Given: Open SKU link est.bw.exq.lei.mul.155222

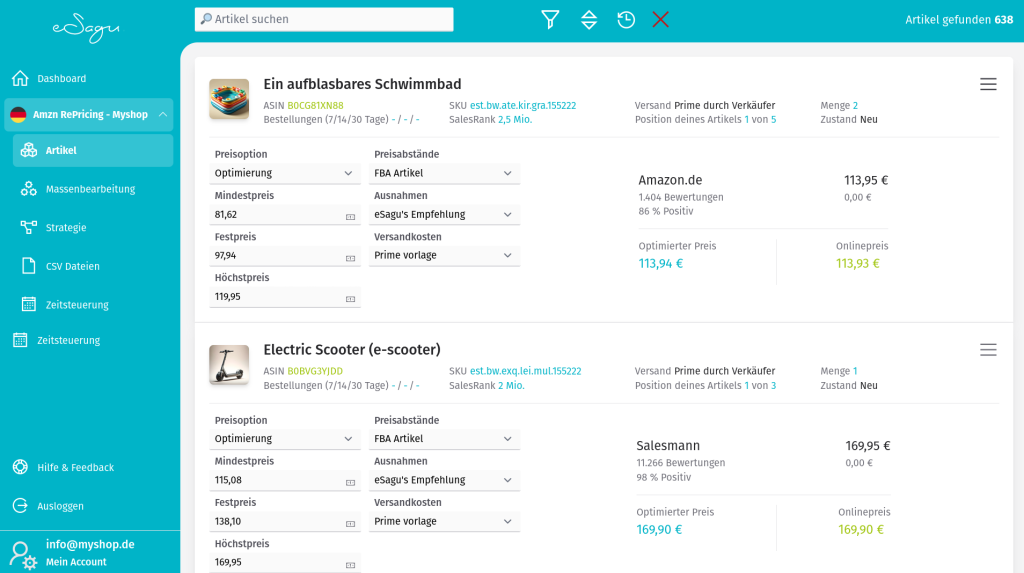Looking at the screenshot, I should pos(526,371).
